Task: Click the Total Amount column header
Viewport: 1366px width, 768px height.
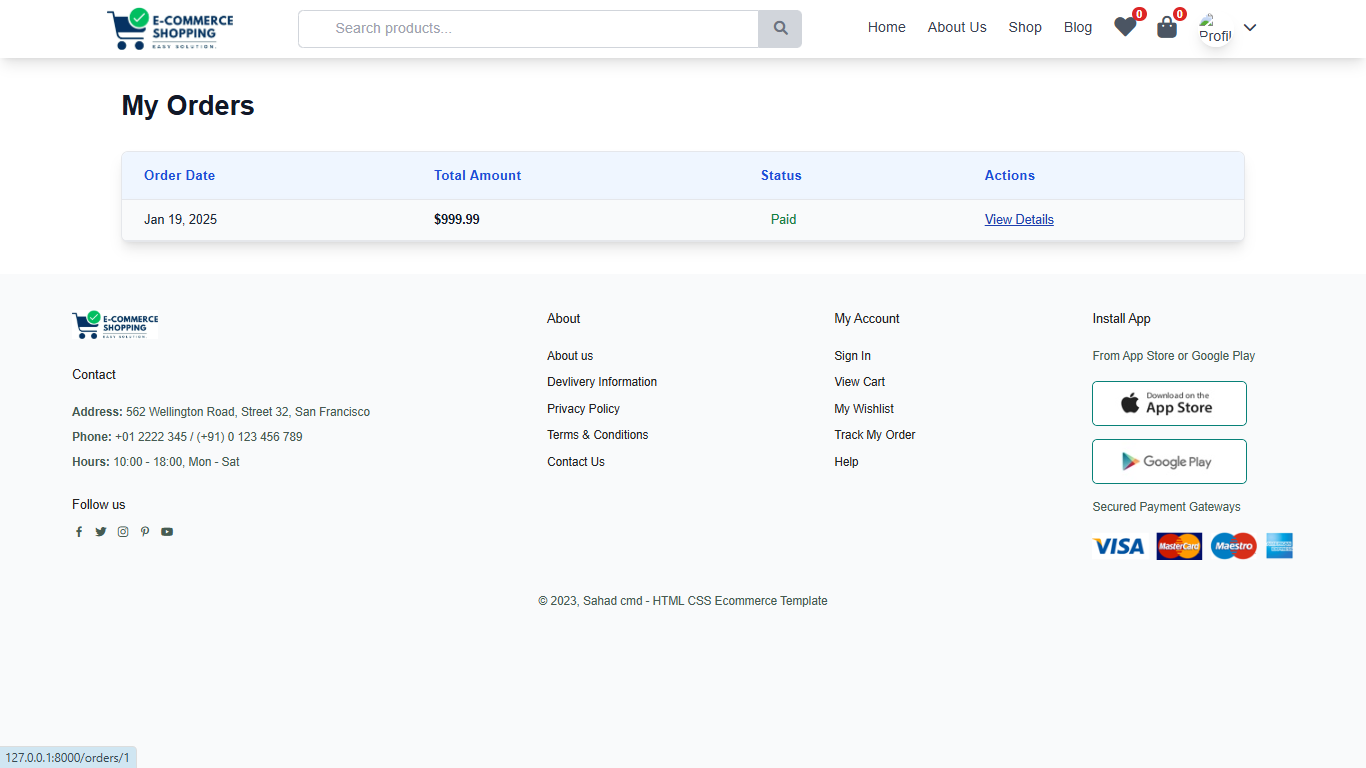Action: [478, 175]
